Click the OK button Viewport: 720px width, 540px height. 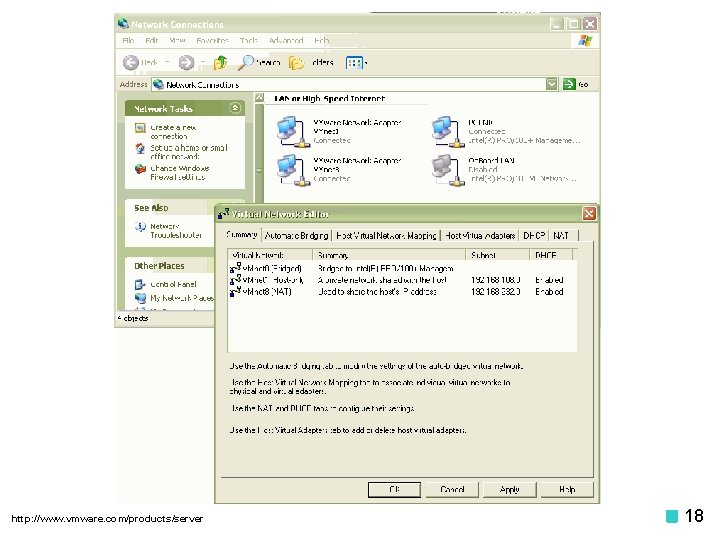tap(394, 489)
